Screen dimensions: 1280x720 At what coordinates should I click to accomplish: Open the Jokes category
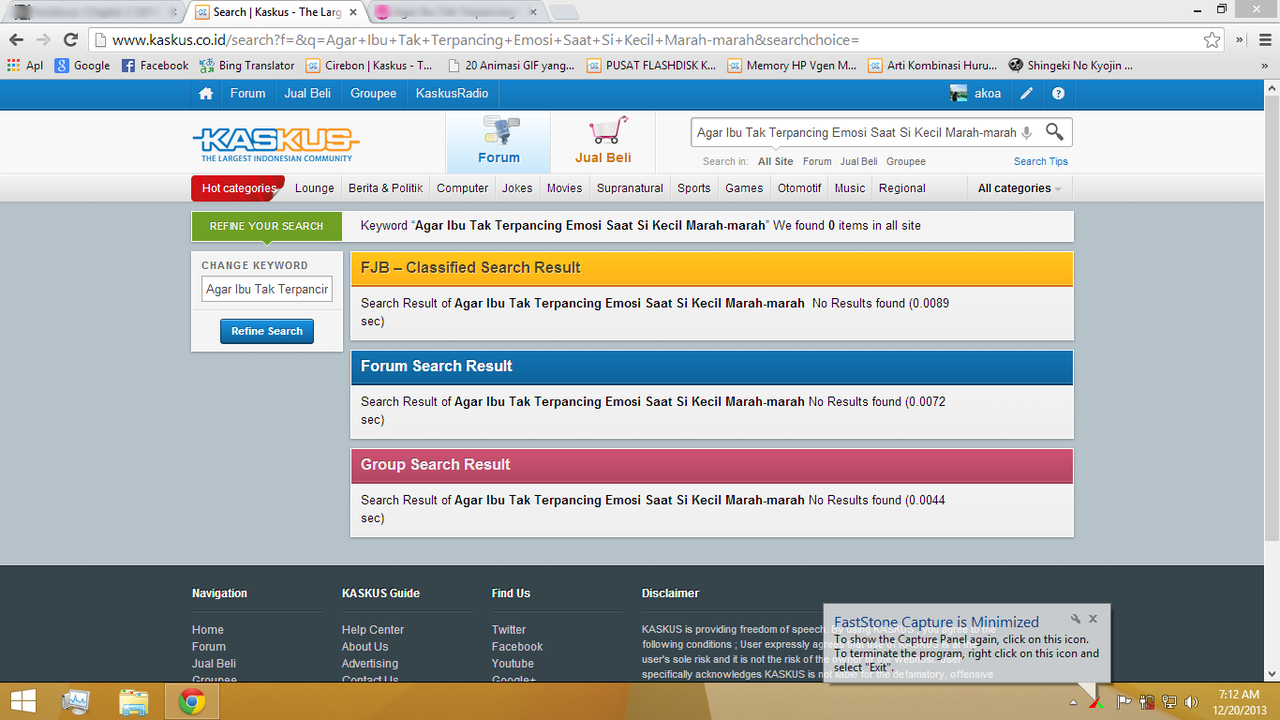click(517, 188)
